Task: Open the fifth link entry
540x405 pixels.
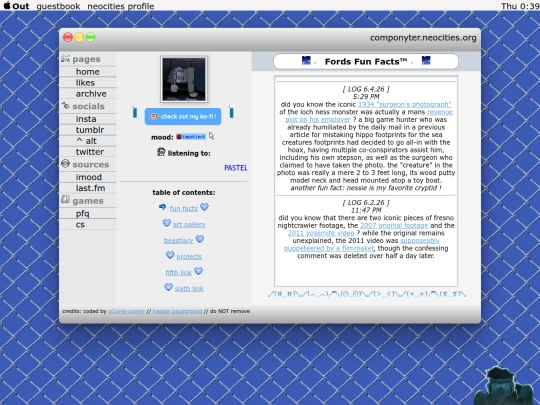Action: pos(178,272)
